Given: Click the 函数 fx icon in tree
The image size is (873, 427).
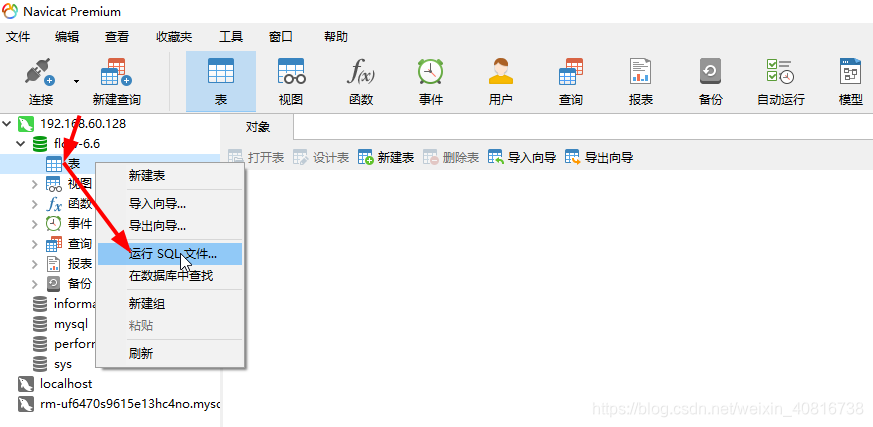Looking at the screenshot, I should (x=54, y=204).
